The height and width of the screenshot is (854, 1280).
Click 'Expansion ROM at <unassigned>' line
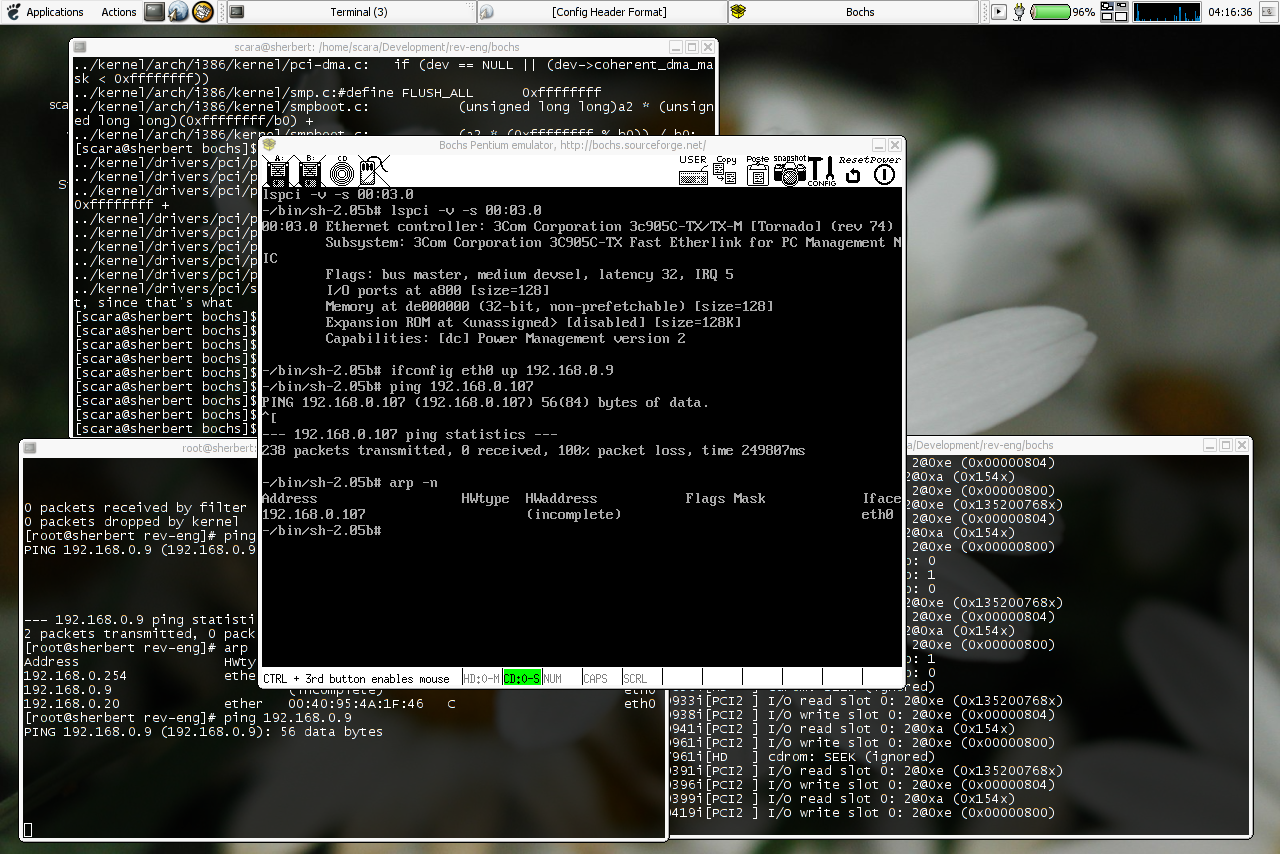533,322
